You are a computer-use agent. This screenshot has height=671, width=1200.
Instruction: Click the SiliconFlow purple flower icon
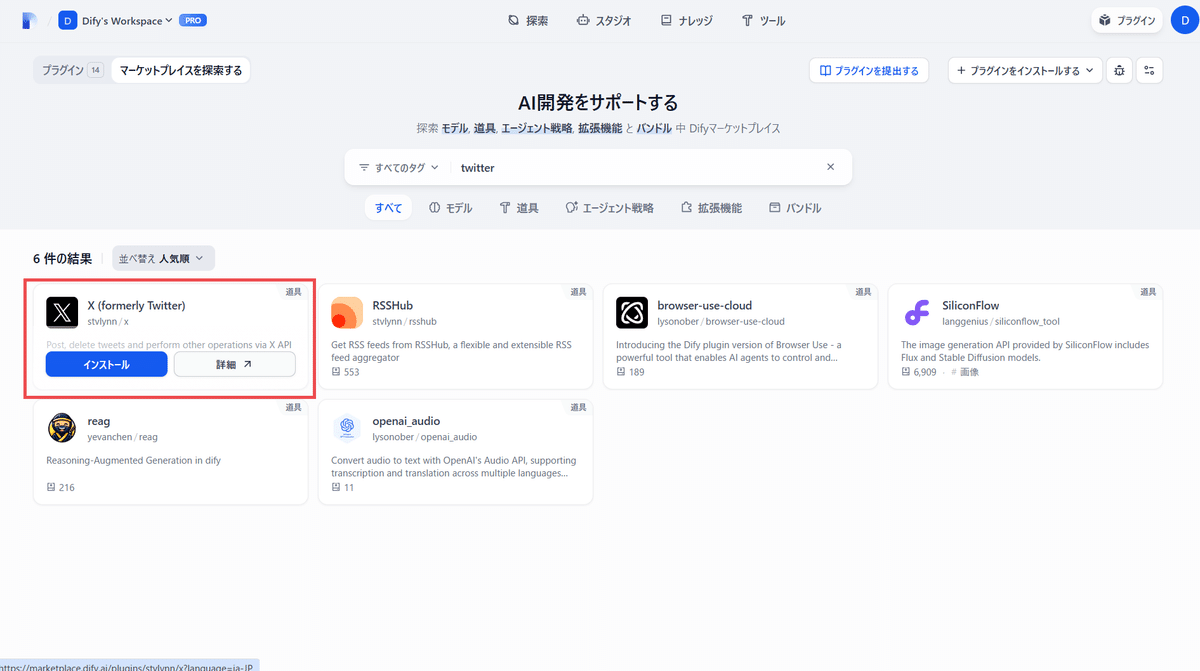pos(917,312)
